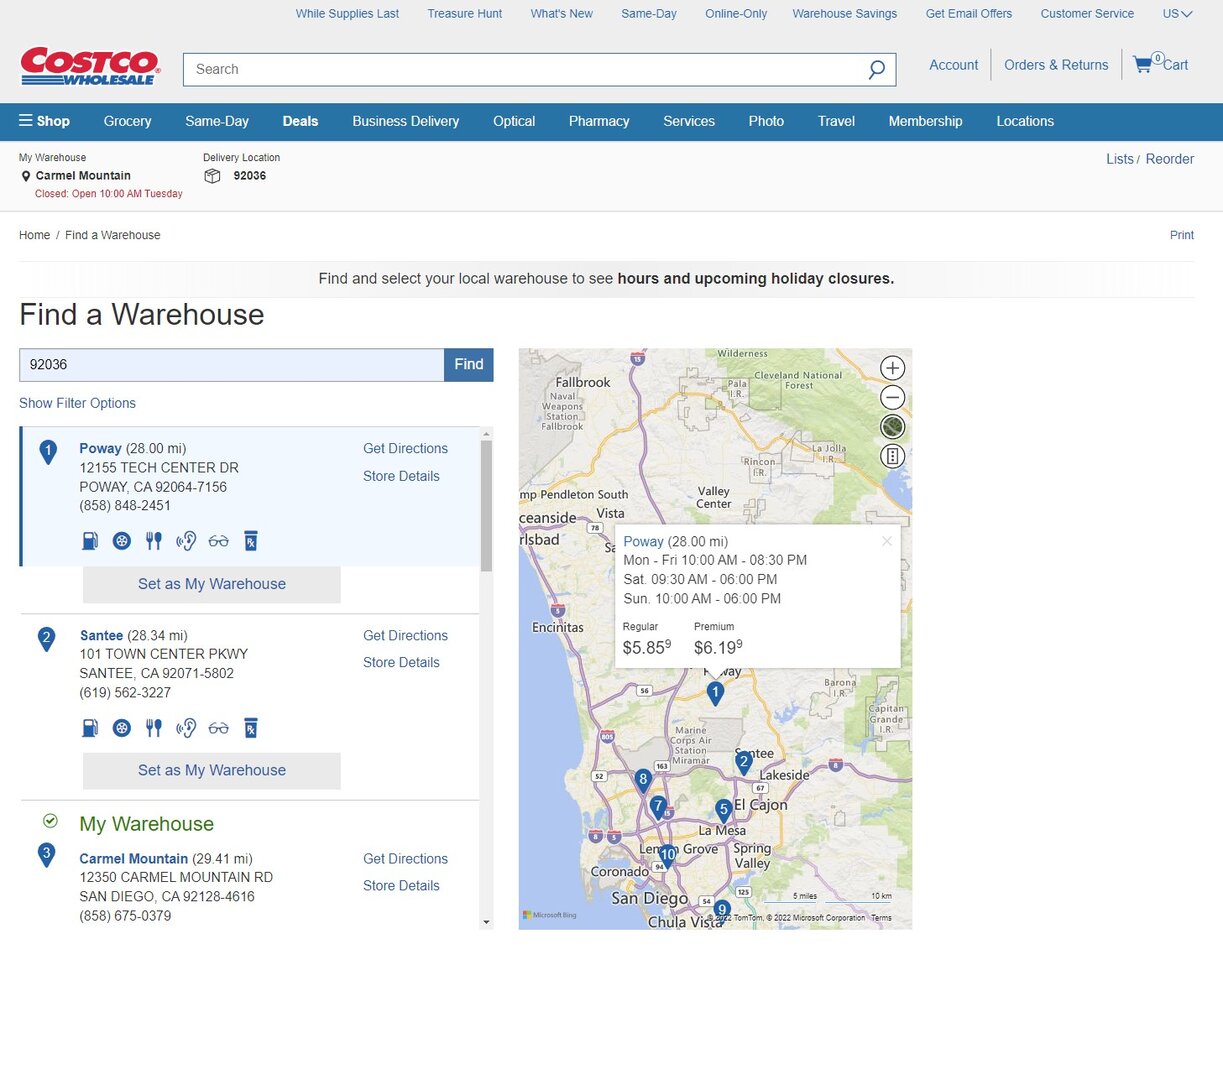
Task: Toggle the map traffic layer button
Action: [892, 456]
